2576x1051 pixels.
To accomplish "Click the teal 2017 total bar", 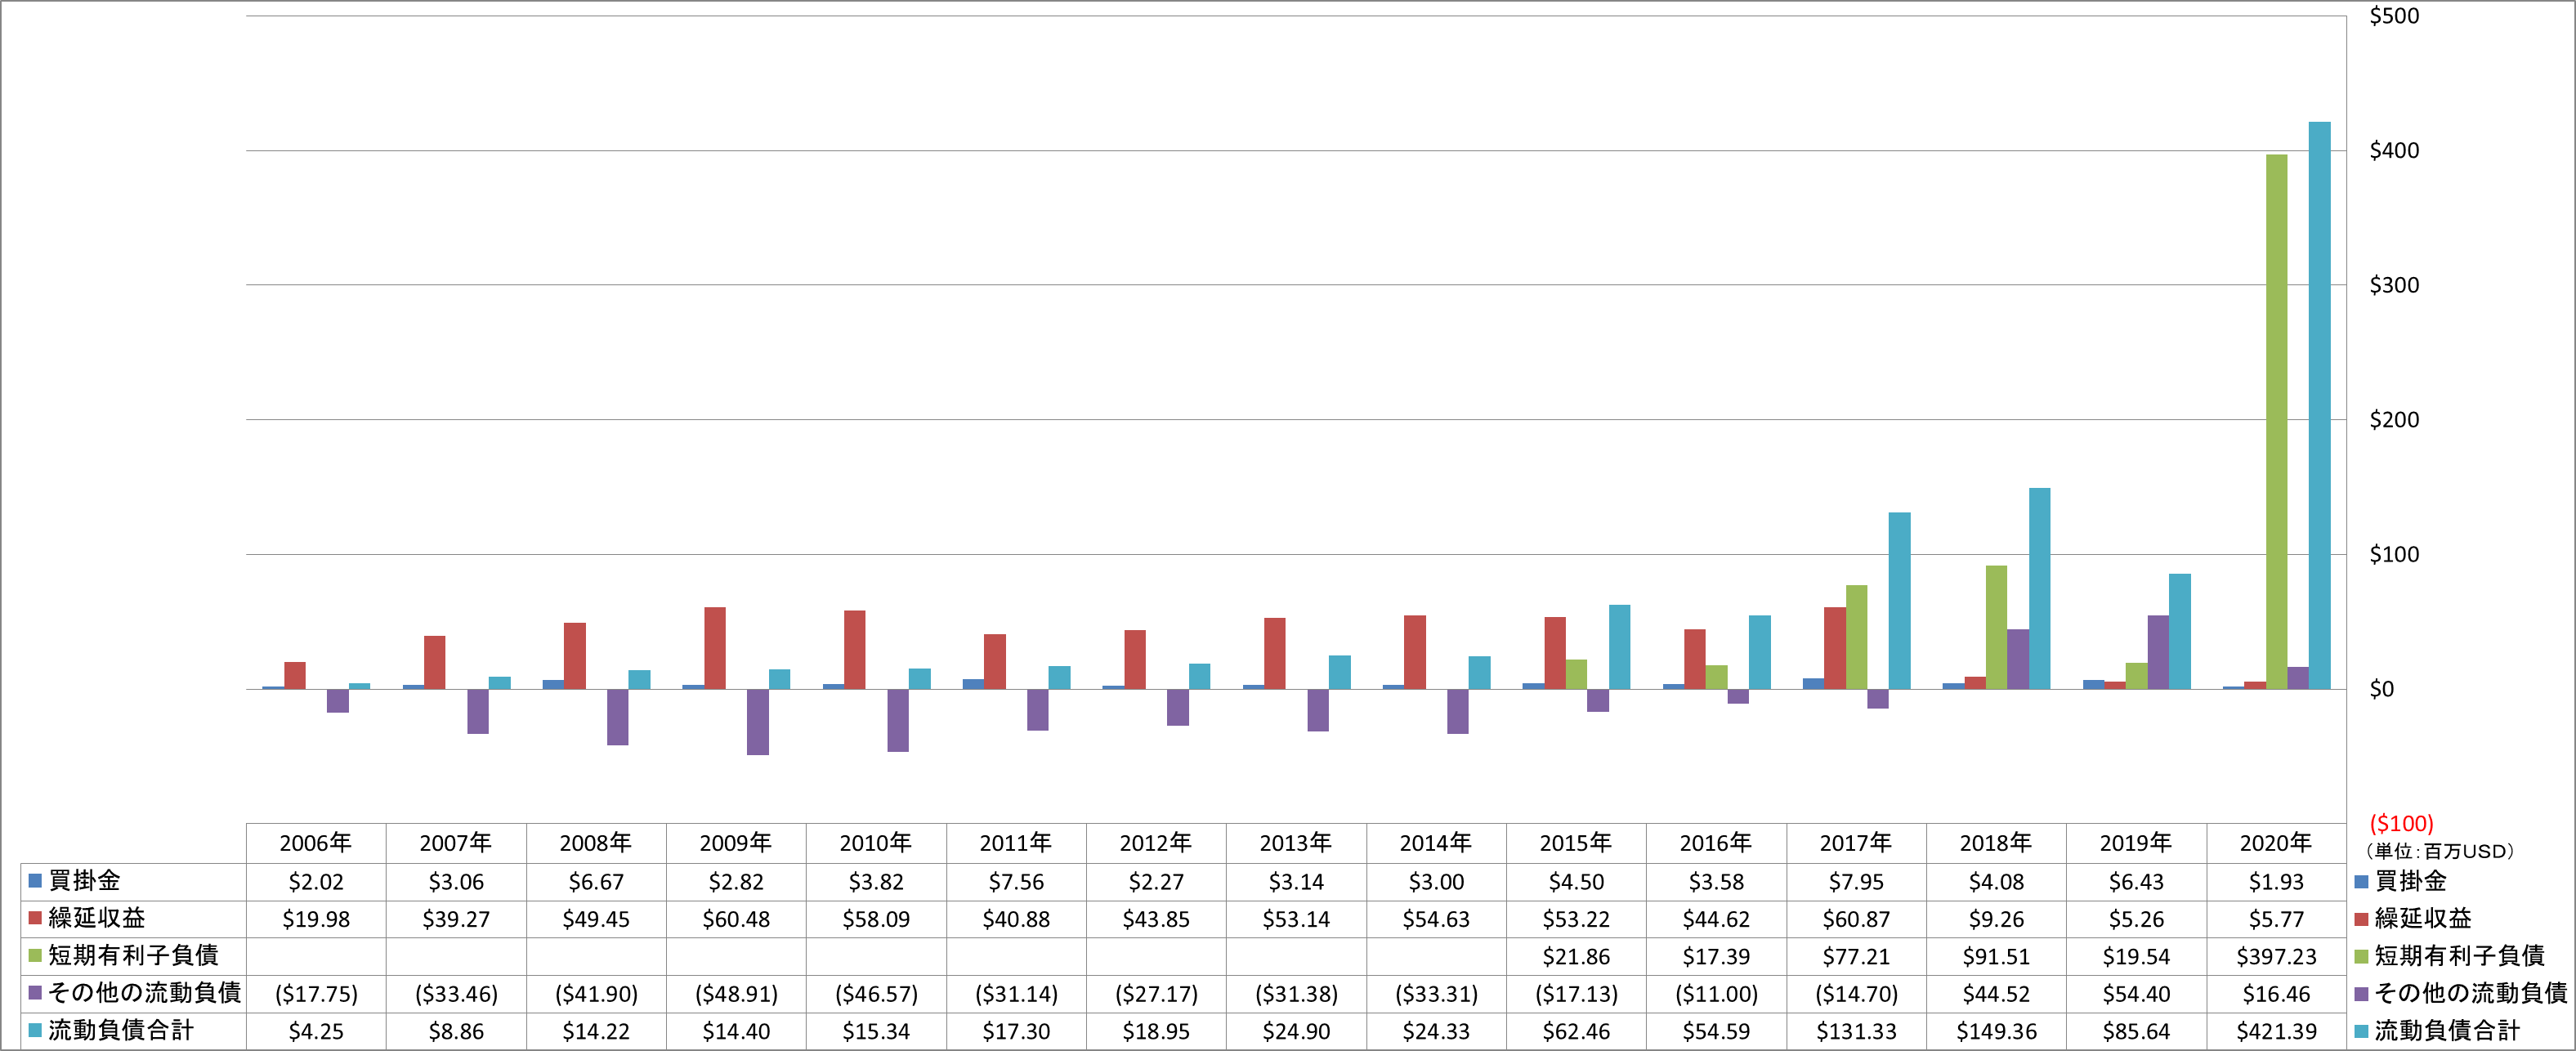I will click(1899, 600).
